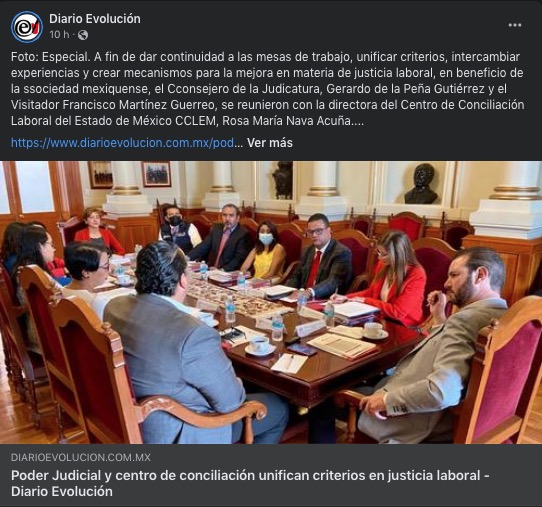The height and width of the screenshot is (507, 542).
Task: Click the post paragraph starting "Foto: Especial"
Action: coord(268,89)
